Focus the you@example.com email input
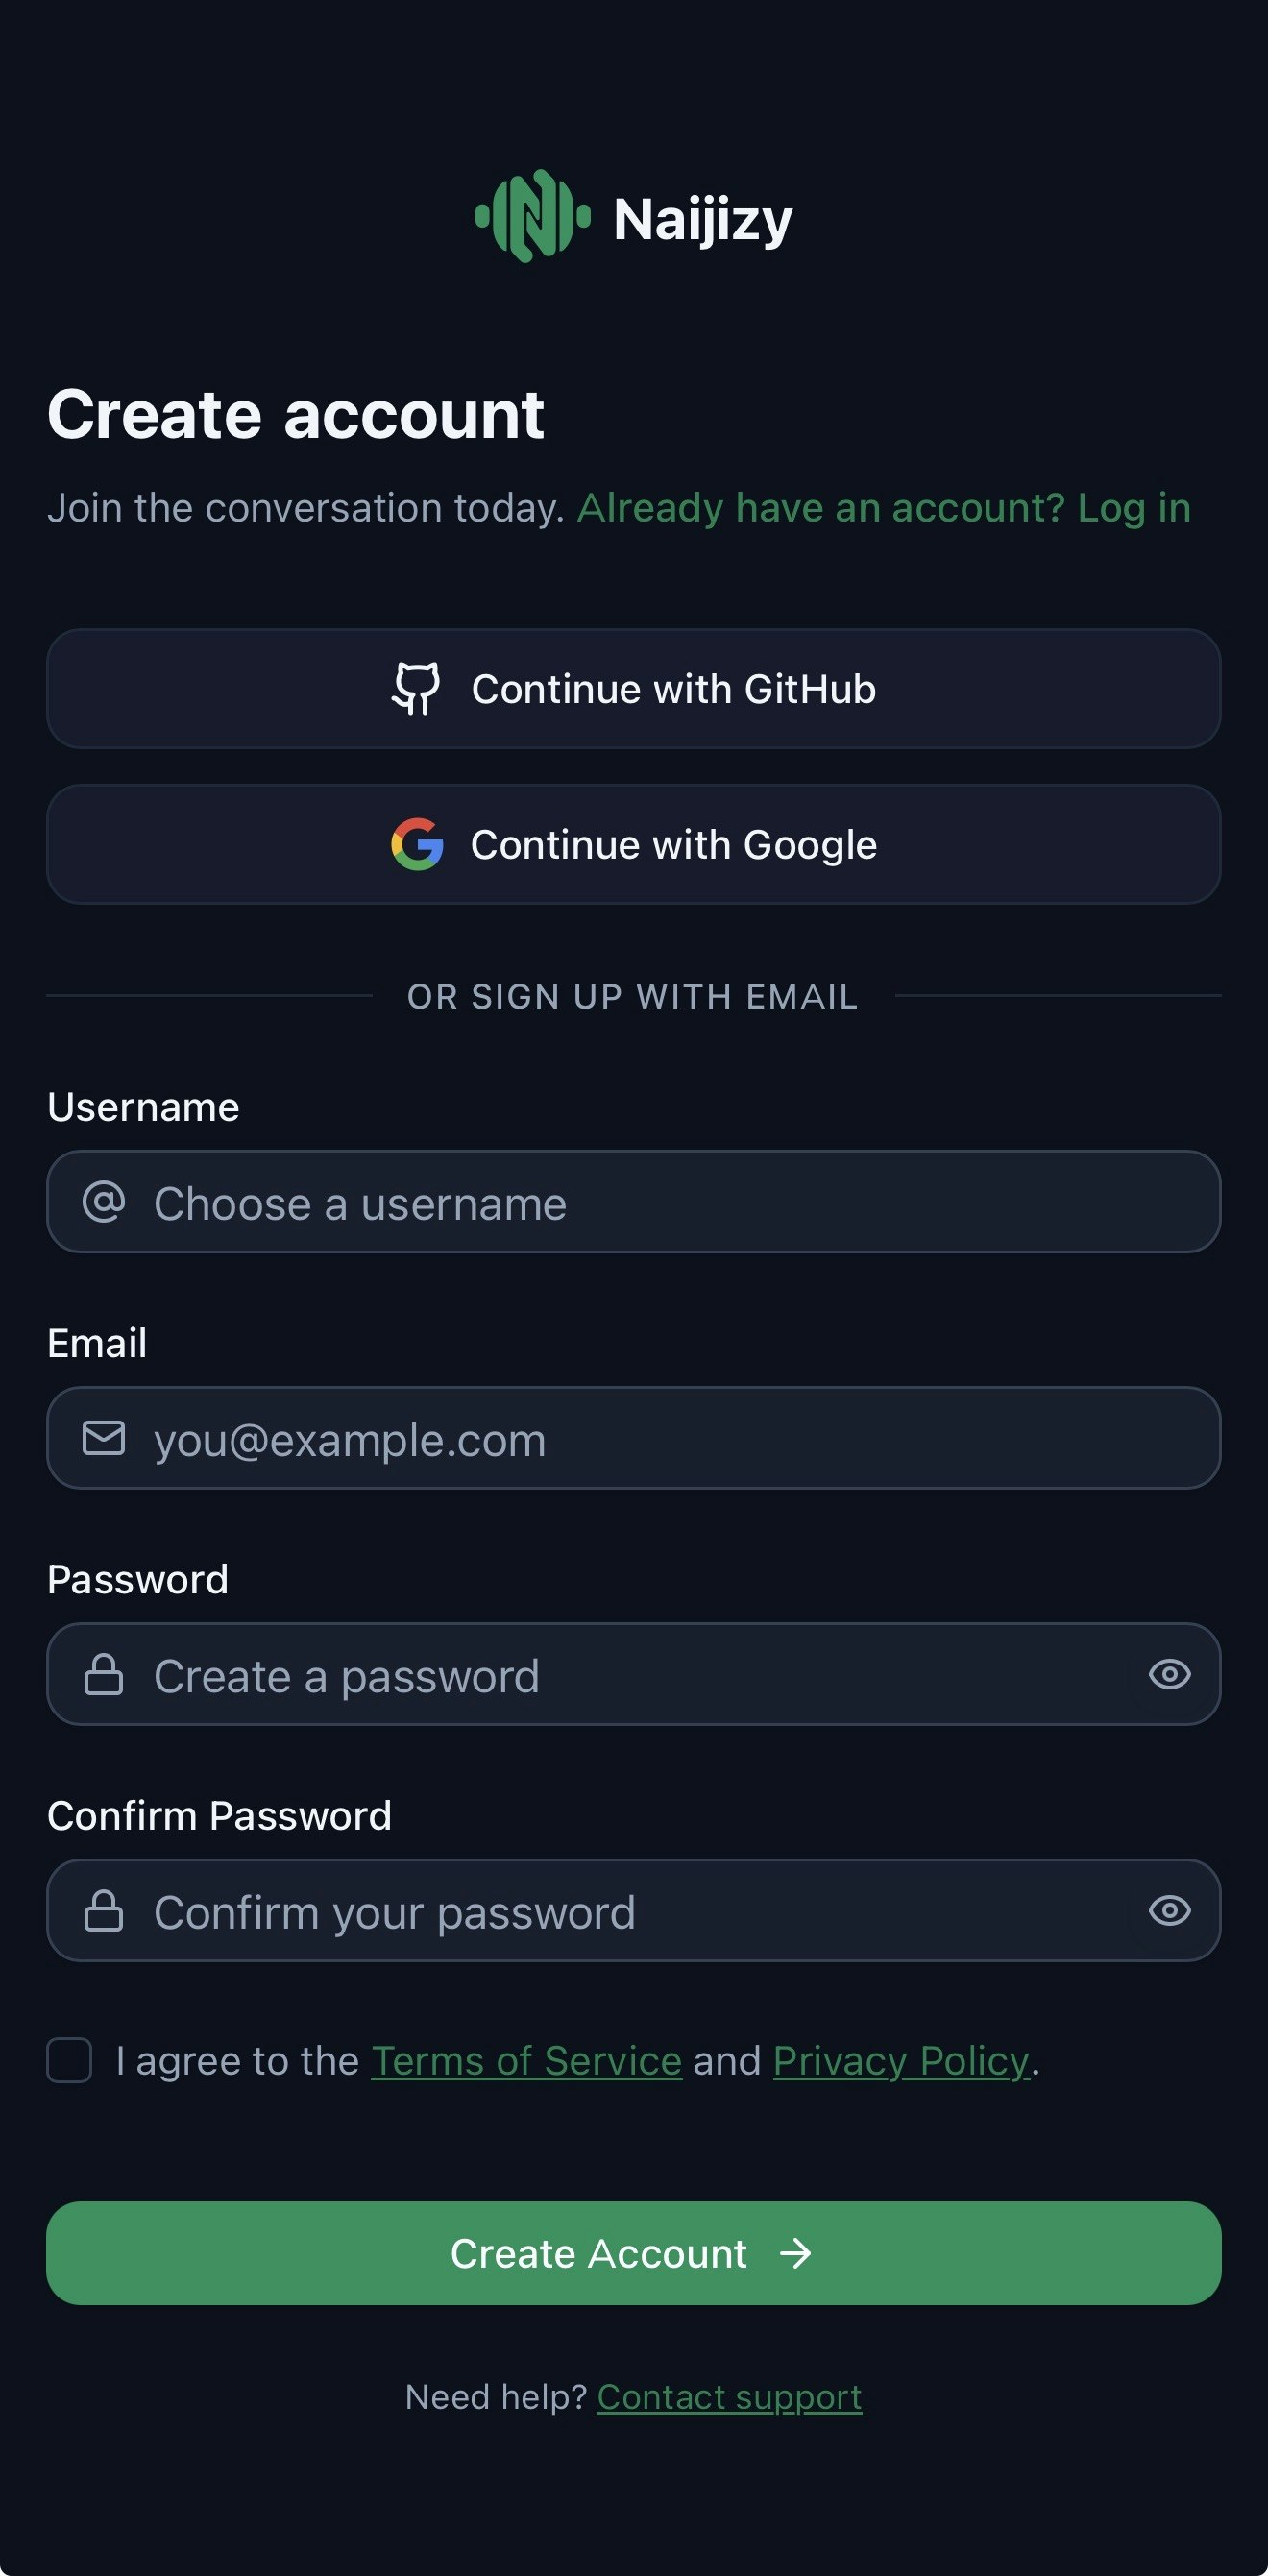Screen dimensions: 1268x2576 click(x=660, y=1438)
